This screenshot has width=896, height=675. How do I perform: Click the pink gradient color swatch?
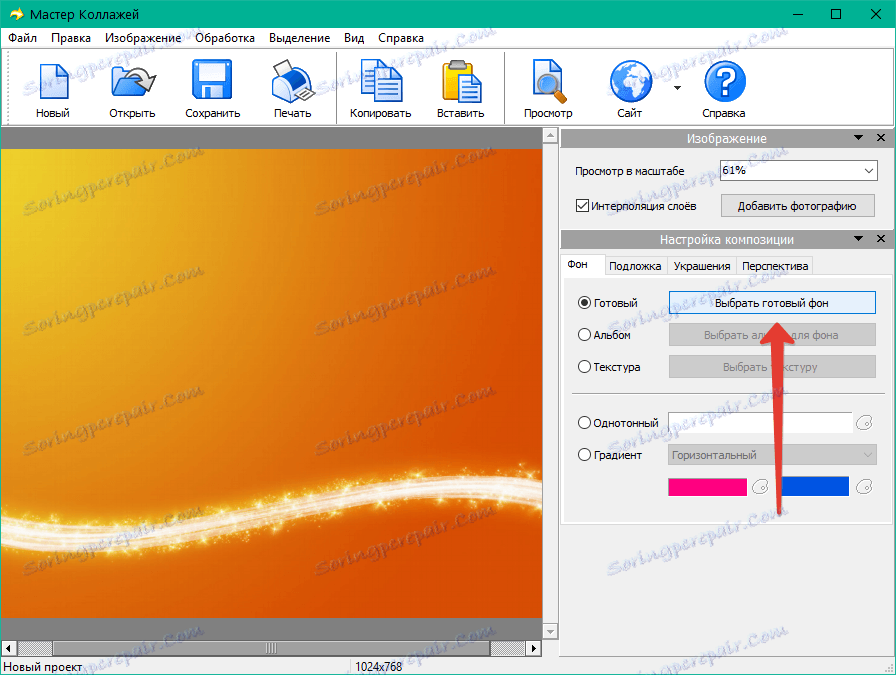(707, 487)
